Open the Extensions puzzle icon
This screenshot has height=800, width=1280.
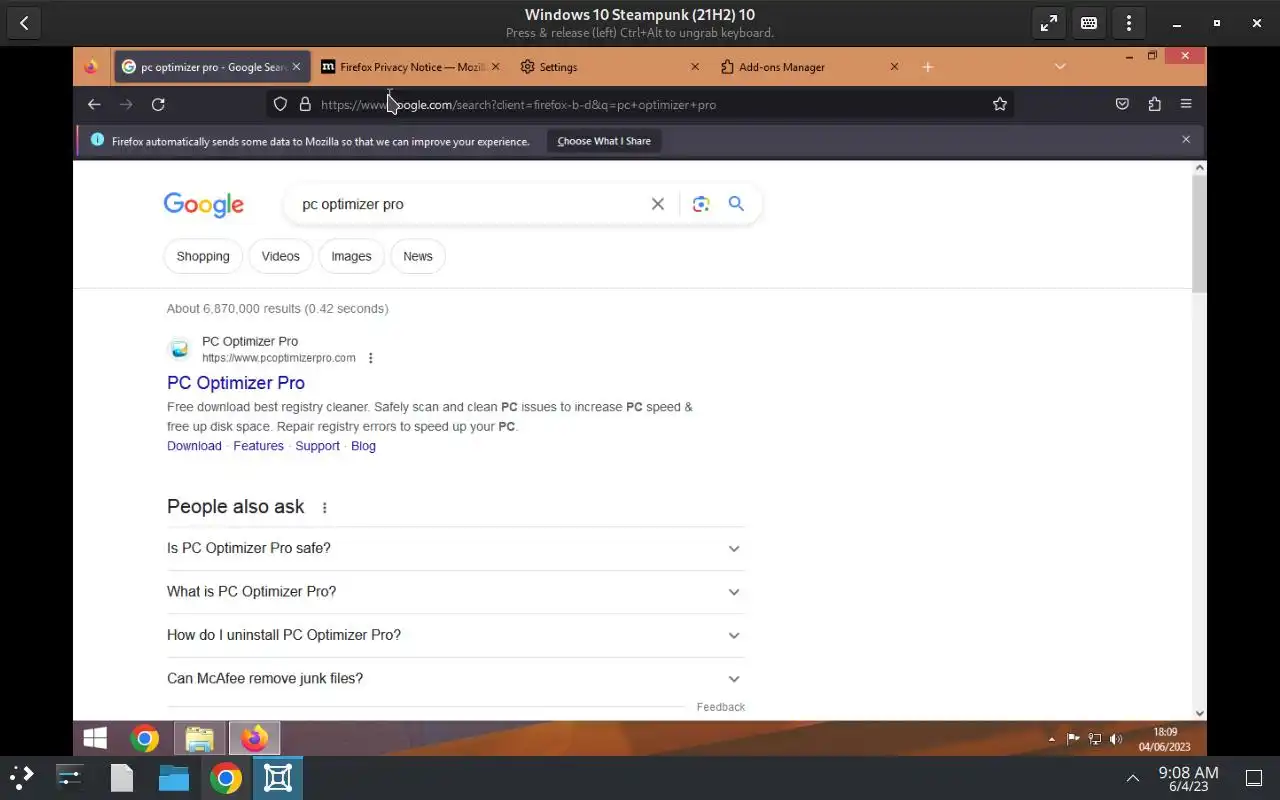point(1154,104)
